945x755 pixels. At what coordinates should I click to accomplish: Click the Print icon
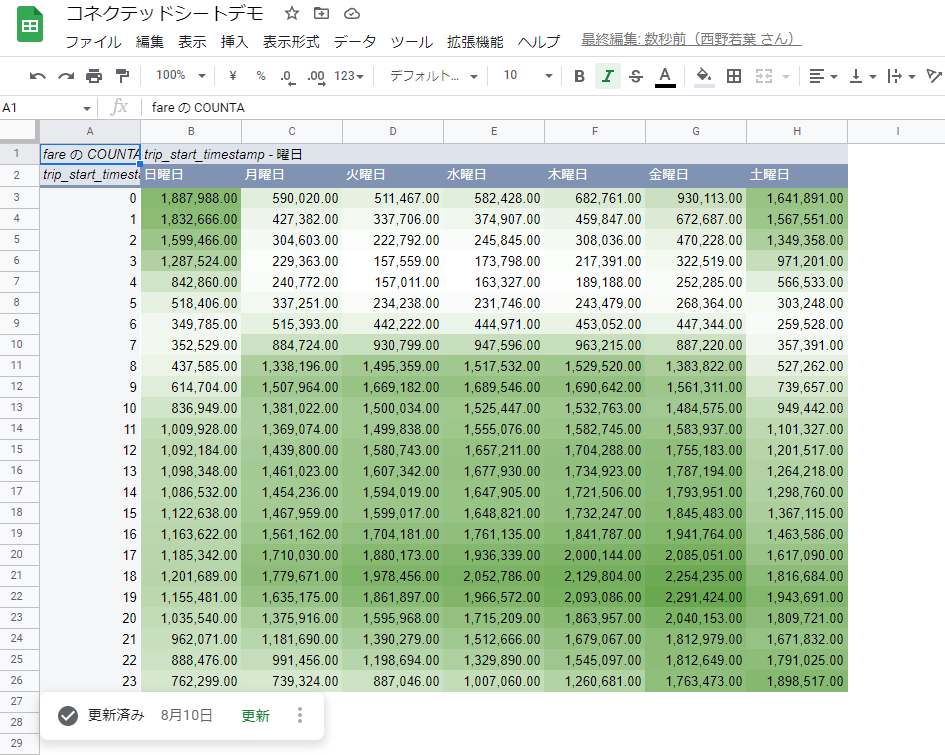point(94,76)
